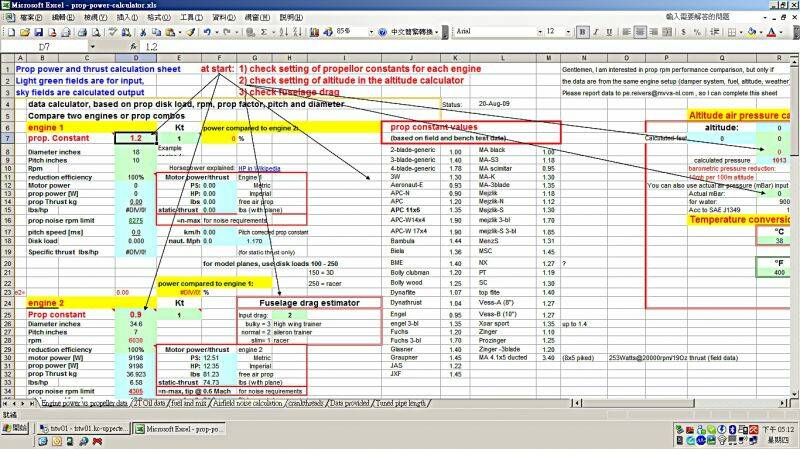This screenshot has height=449, width=800.
Task: Run the spelling check icon
Action: [113, 32]
